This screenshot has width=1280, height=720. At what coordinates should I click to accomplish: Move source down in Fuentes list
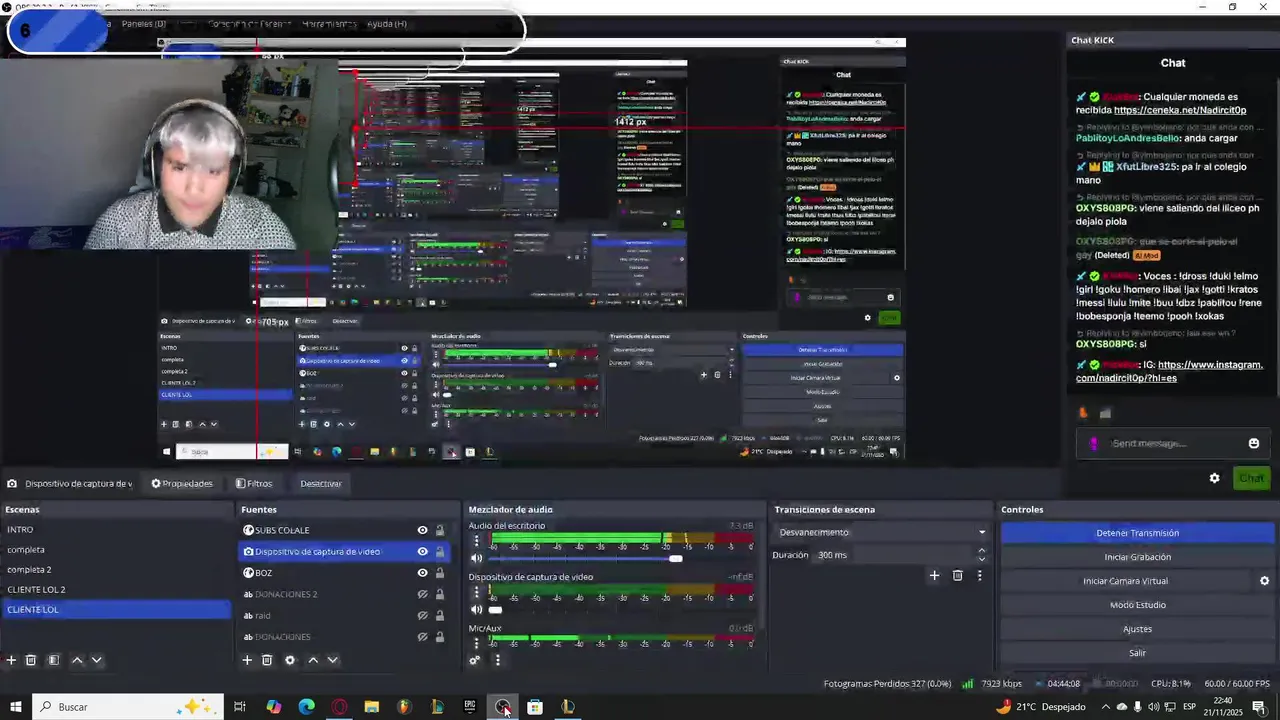(x=333, y=660)
